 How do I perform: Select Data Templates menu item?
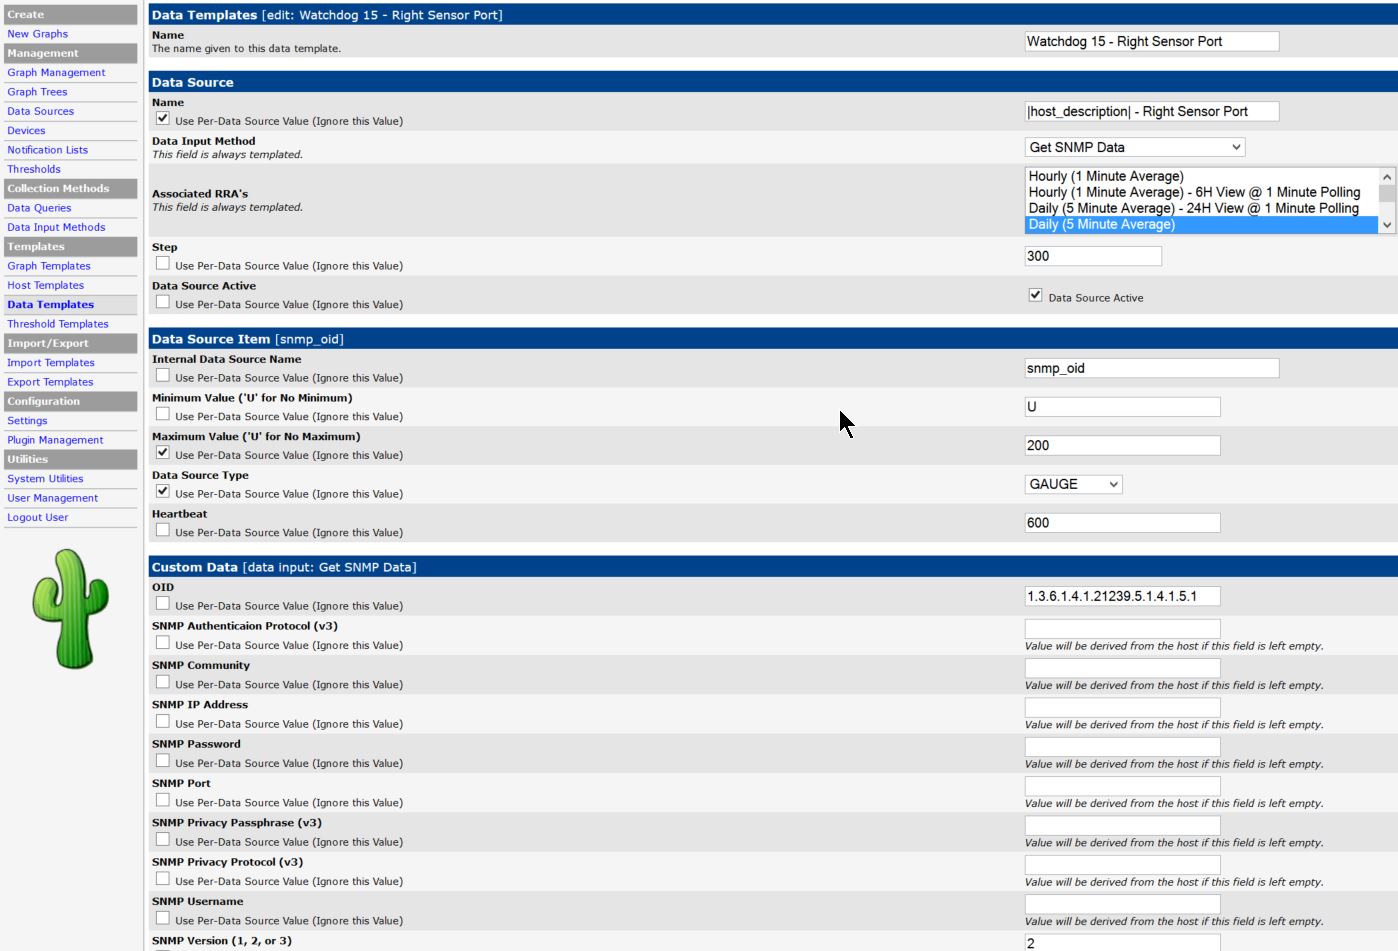click(x=51, y=305)
